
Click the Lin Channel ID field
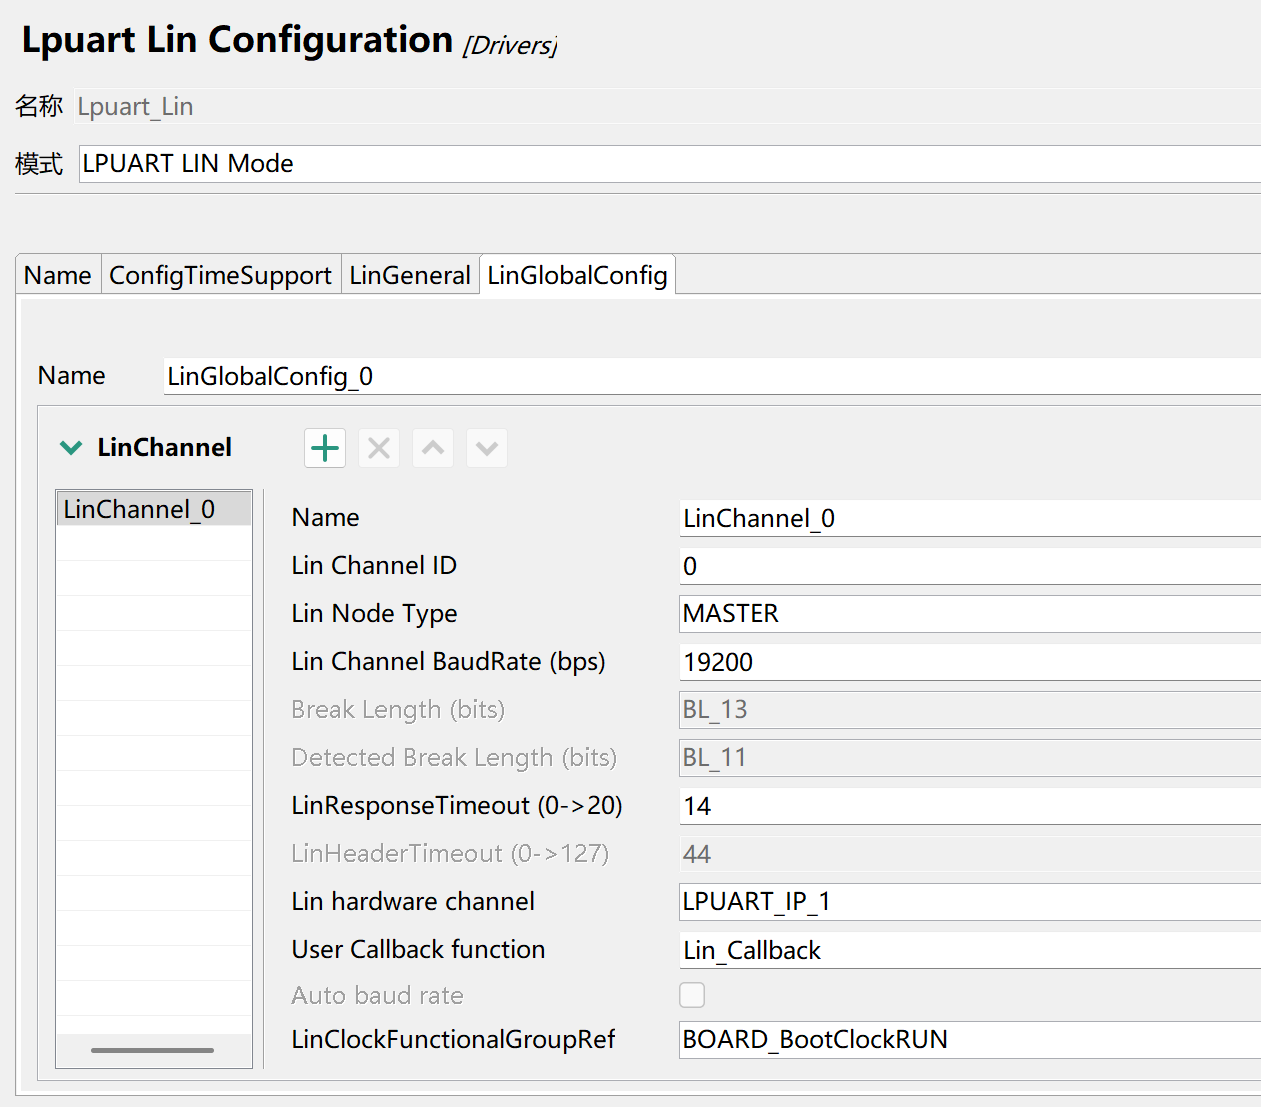tap(970, 566)
